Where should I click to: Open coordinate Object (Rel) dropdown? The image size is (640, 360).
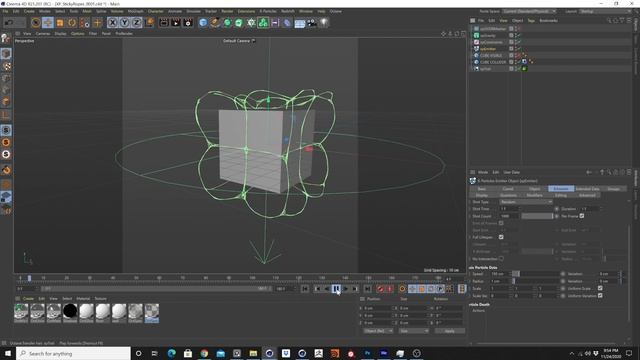pyautogui.click(x=378, y=331)
